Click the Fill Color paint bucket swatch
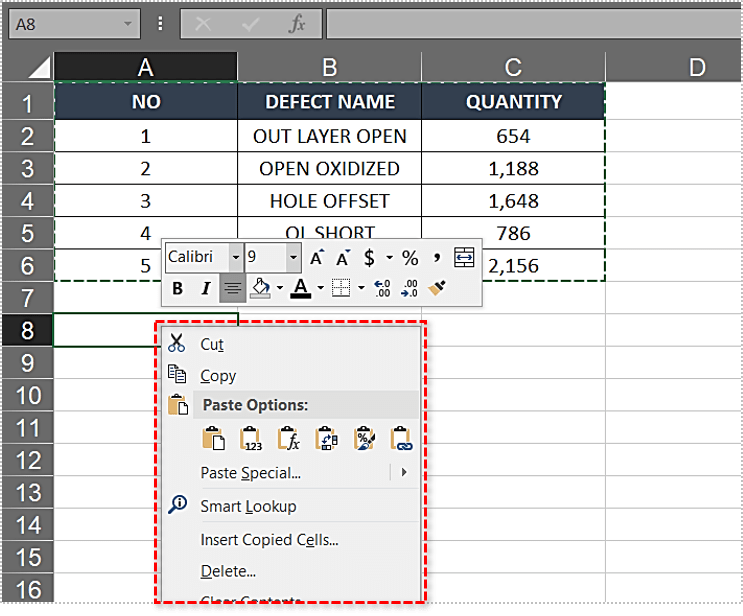Viewport: 743px width, 616px height. pyautogui.click(x=261, y=289)
